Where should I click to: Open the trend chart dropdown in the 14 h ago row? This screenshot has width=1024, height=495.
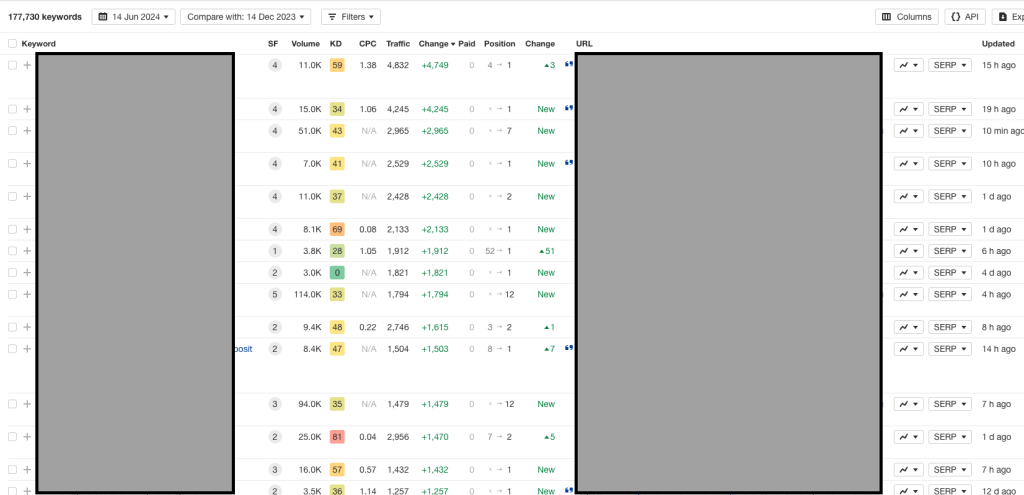click(x=908, y=349)
